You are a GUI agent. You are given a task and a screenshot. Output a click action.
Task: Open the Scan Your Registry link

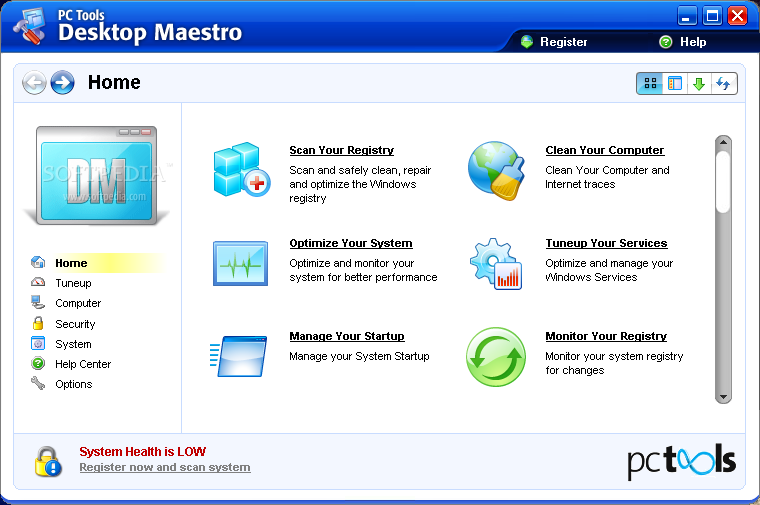click(x=342, y=150)
